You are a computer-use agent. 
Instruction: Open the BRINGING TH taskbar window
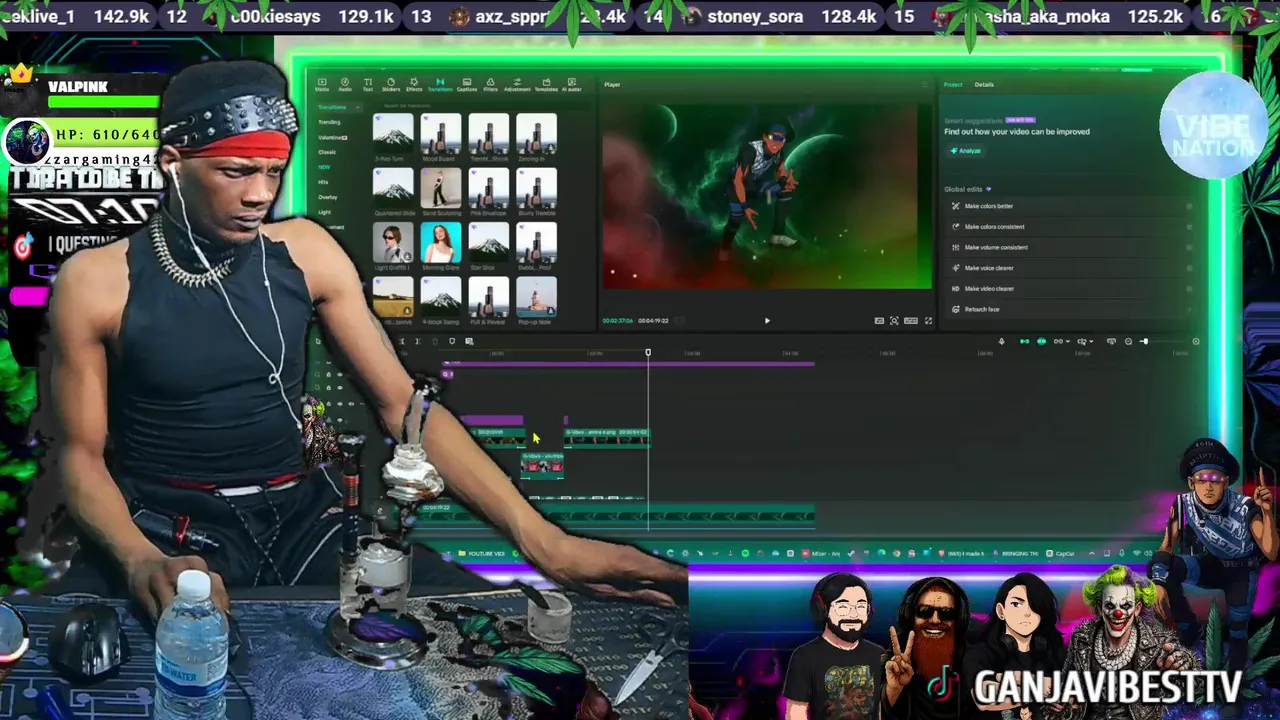[1016, 553]
